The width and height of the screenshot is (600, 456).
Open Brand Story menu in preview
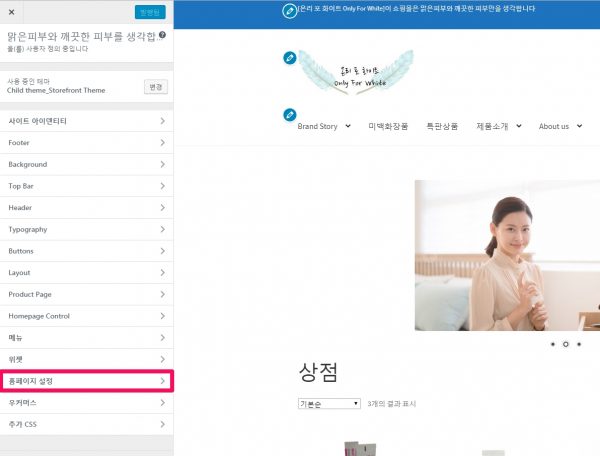point(317,126)
